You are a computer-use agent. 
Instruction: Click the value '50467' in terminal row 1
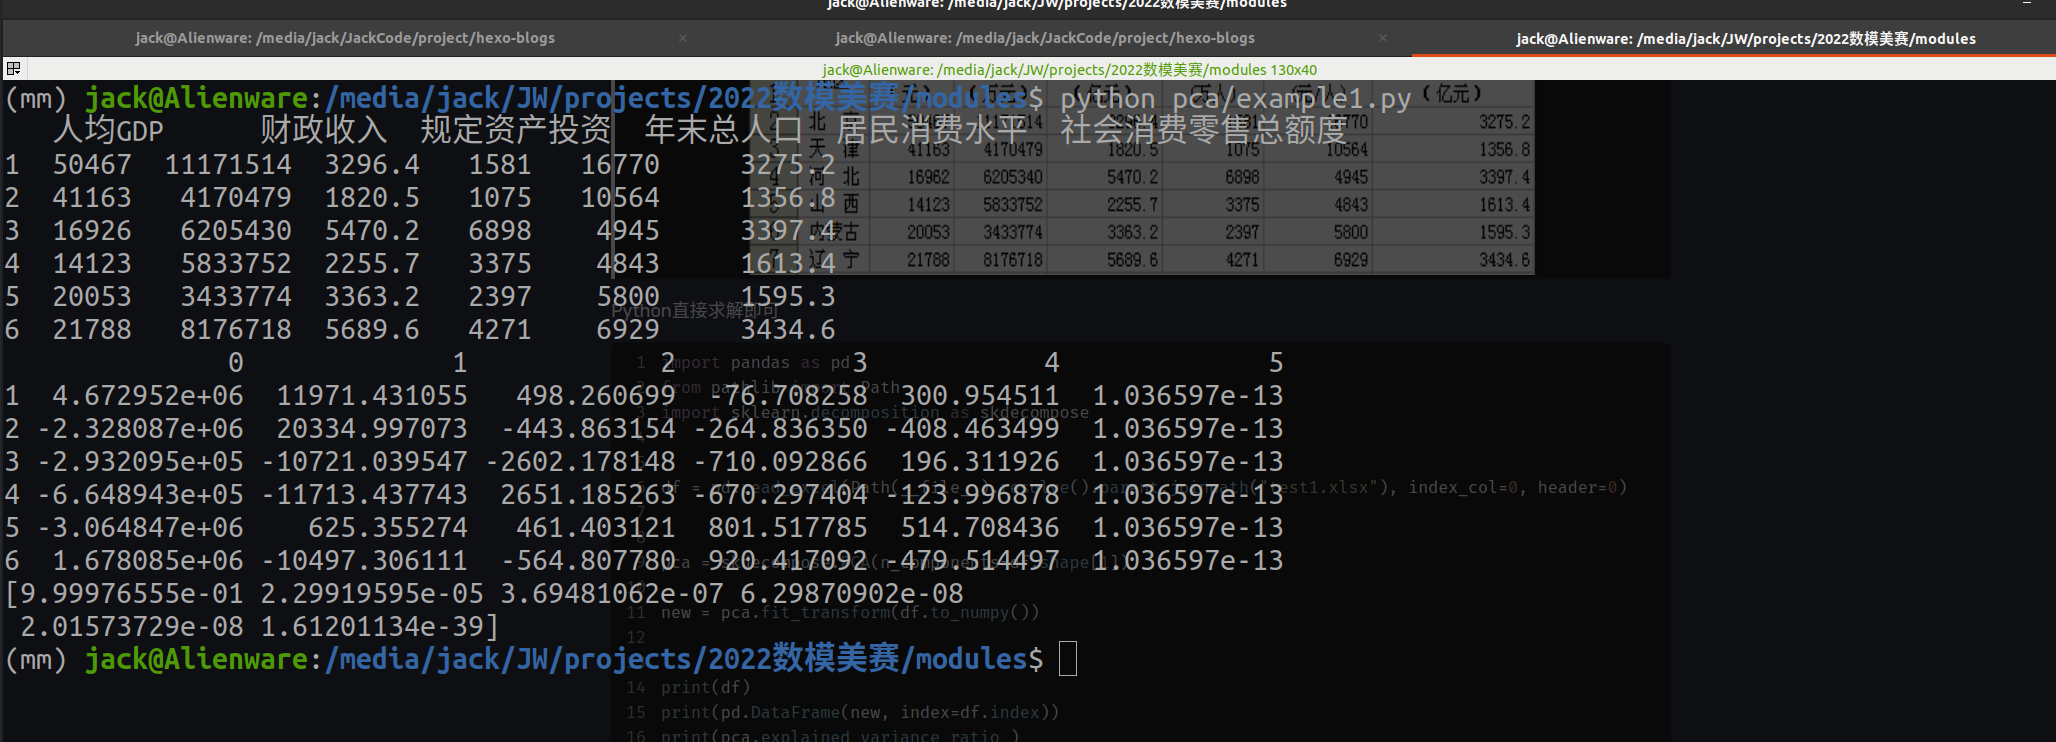(92, 164)
